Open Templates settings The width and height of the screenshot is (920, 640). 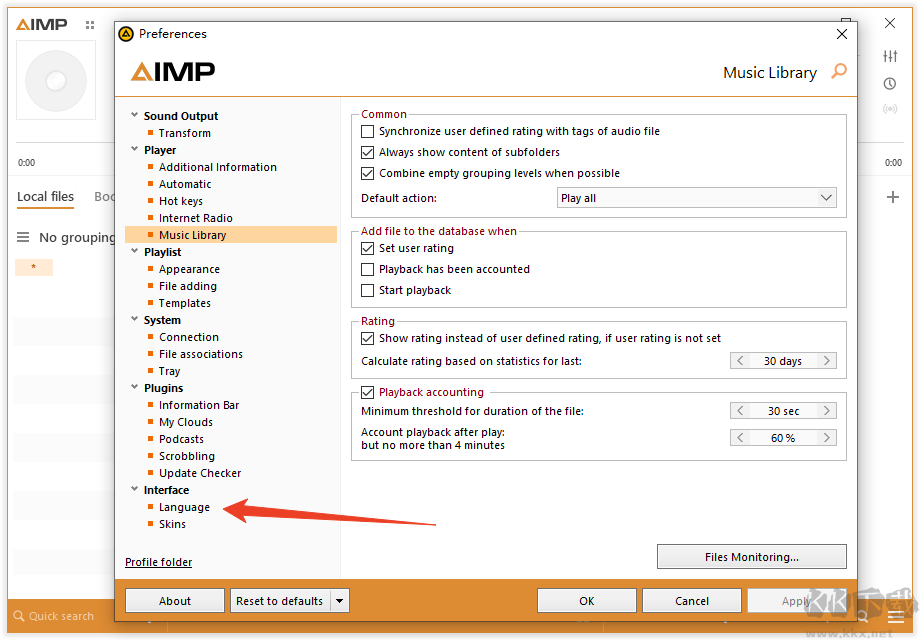click(x=184, y=303)
